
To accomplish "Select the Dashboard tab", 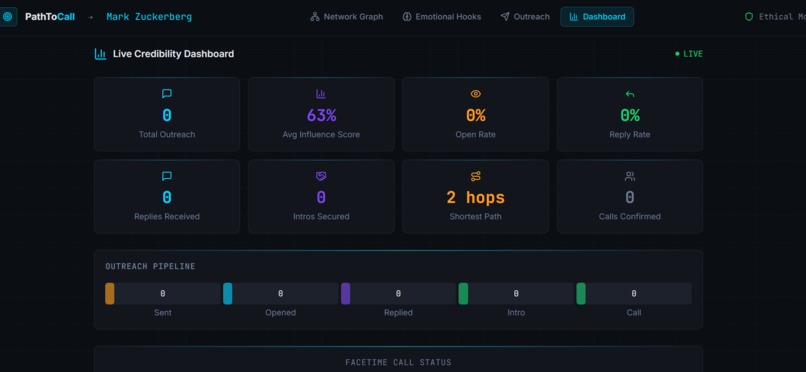I will coord(597,17).
